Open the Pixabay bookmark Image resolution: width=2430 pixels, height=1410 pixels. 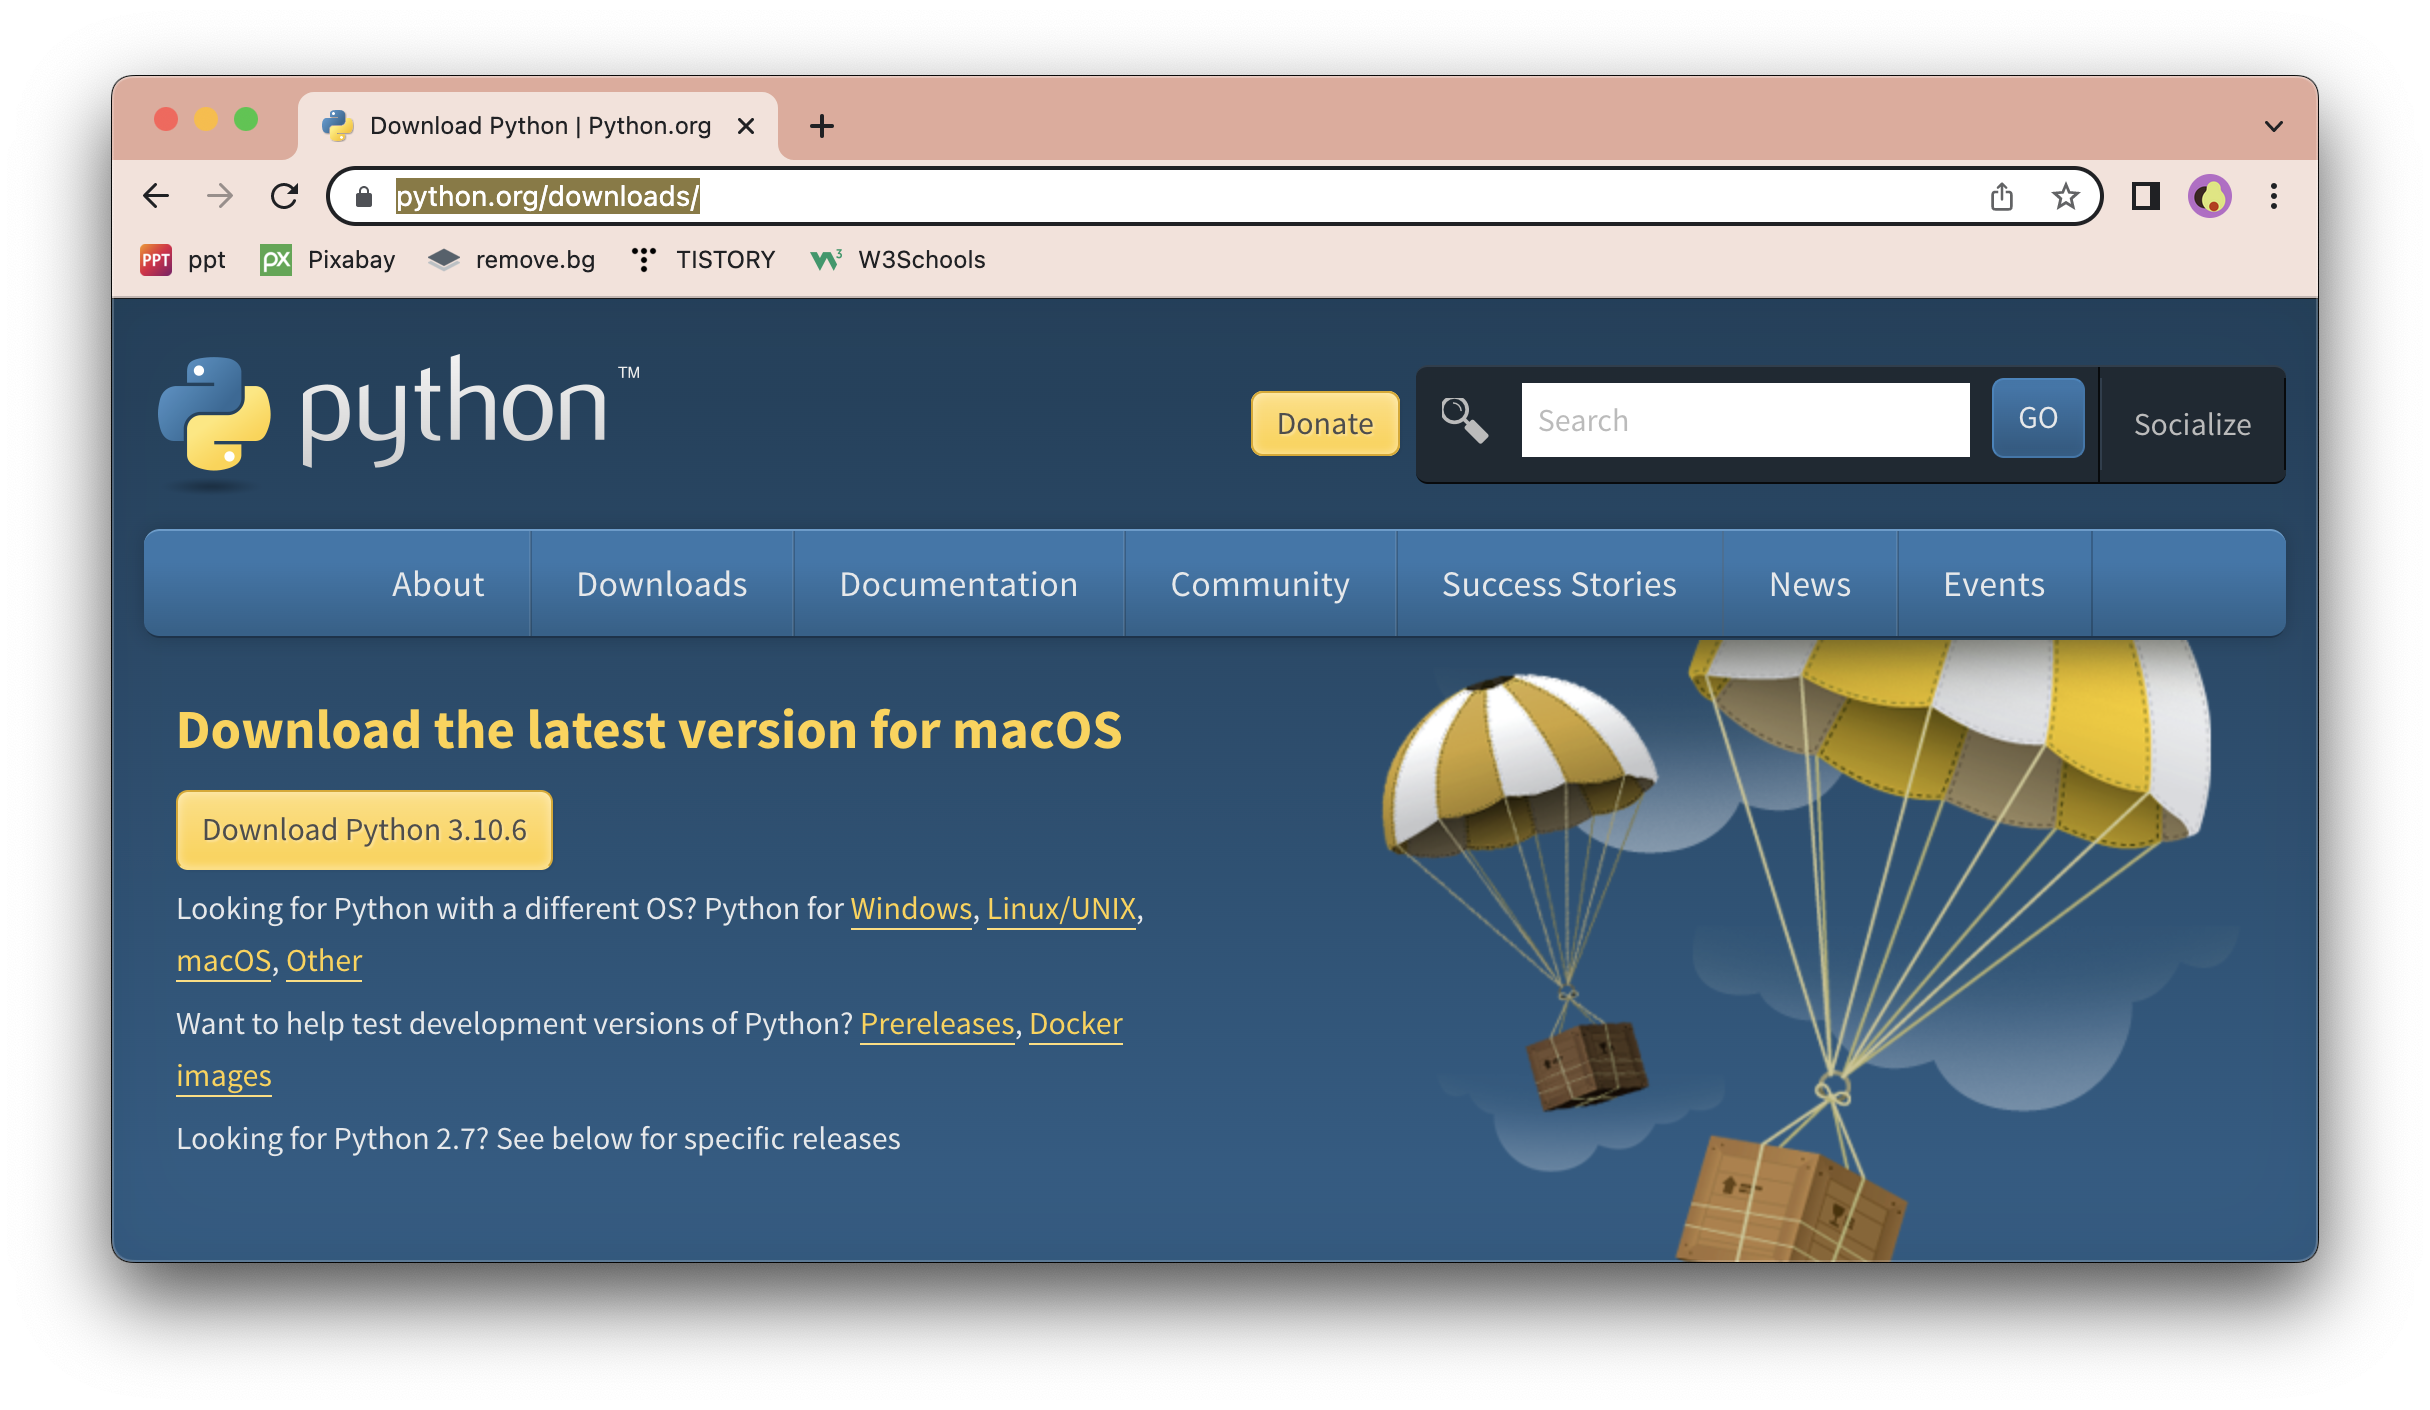(x=328, y=260)
